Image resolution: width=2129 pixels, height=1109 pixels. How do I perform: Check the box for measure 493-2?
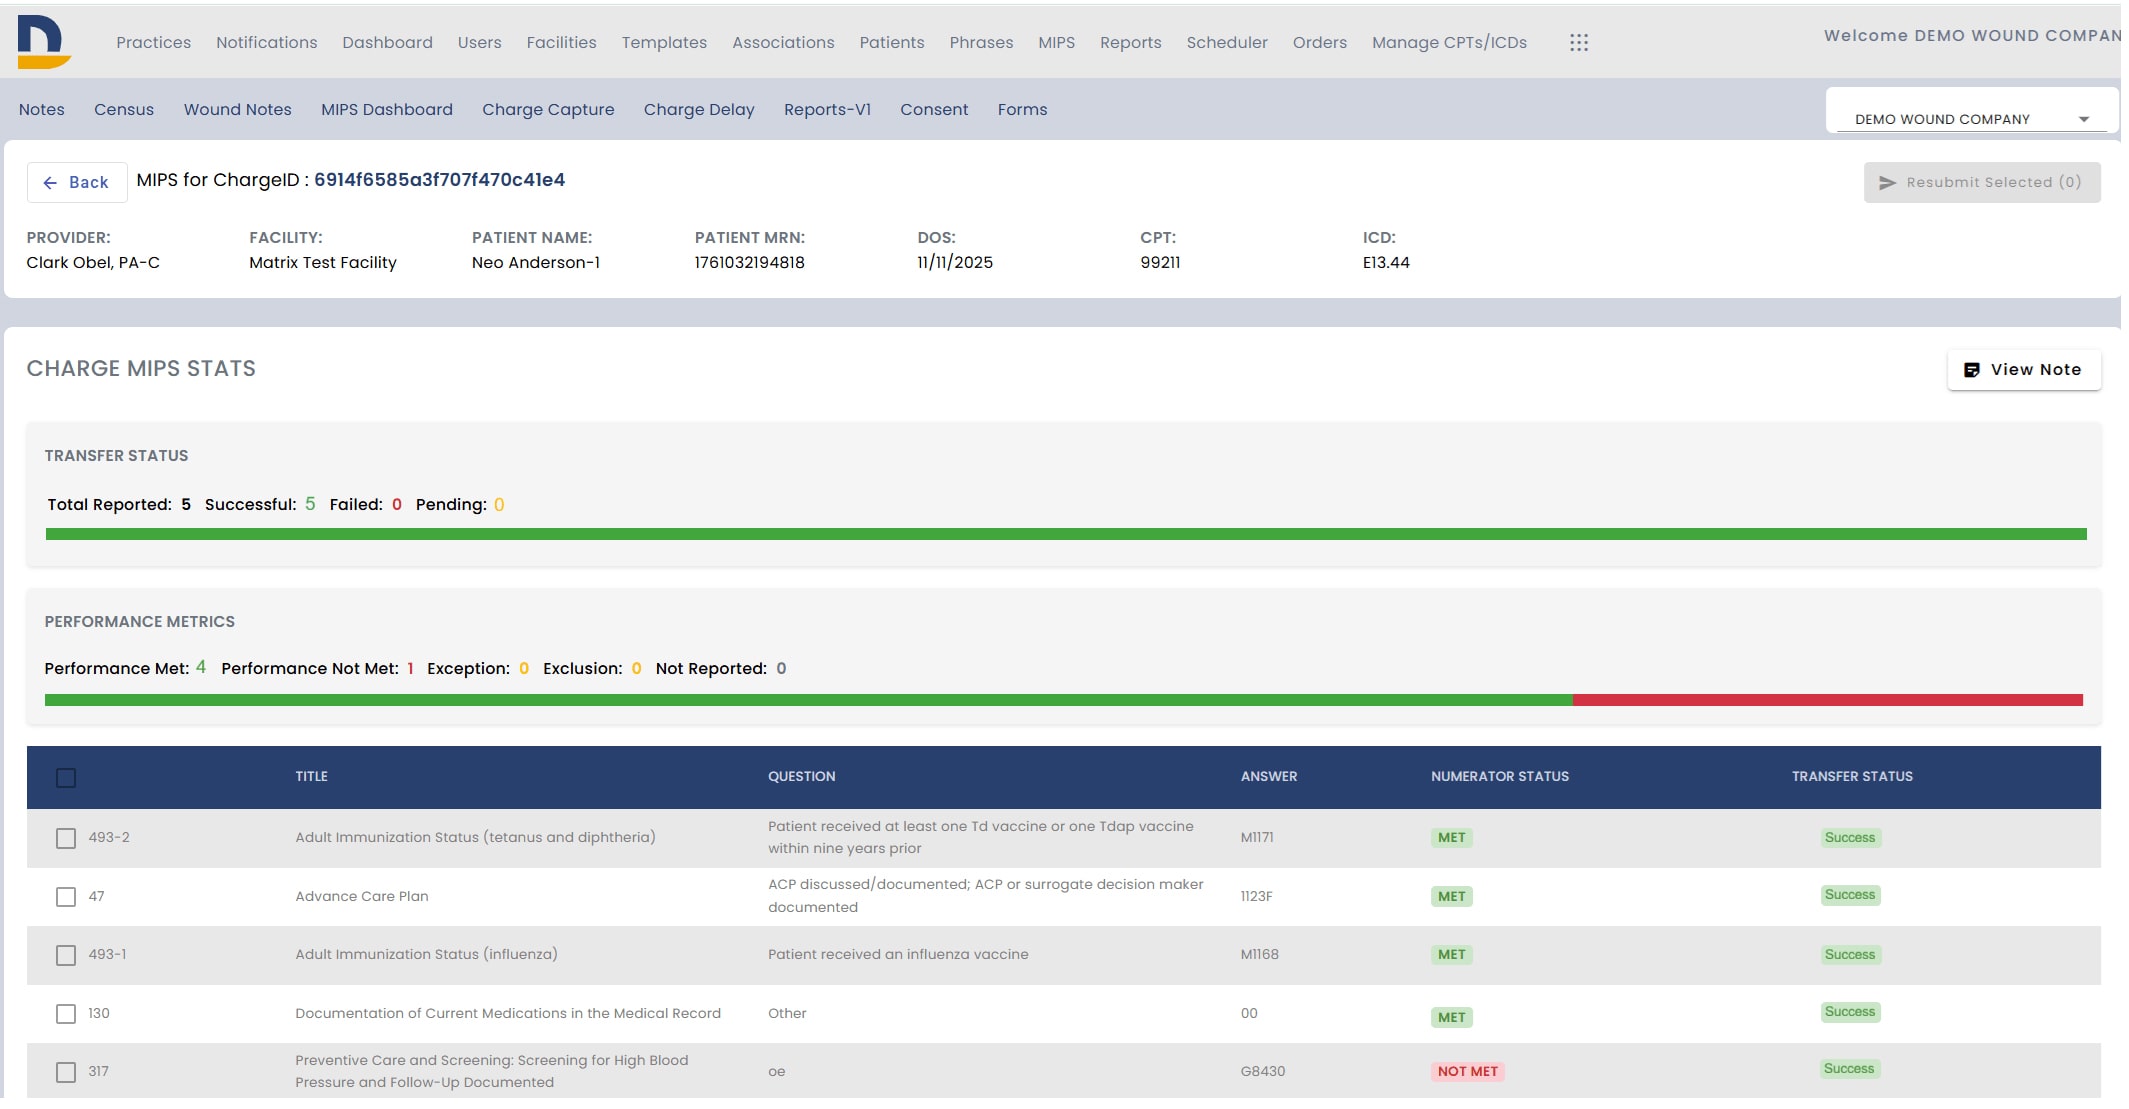pyautogui.click(x=66, y=838)
